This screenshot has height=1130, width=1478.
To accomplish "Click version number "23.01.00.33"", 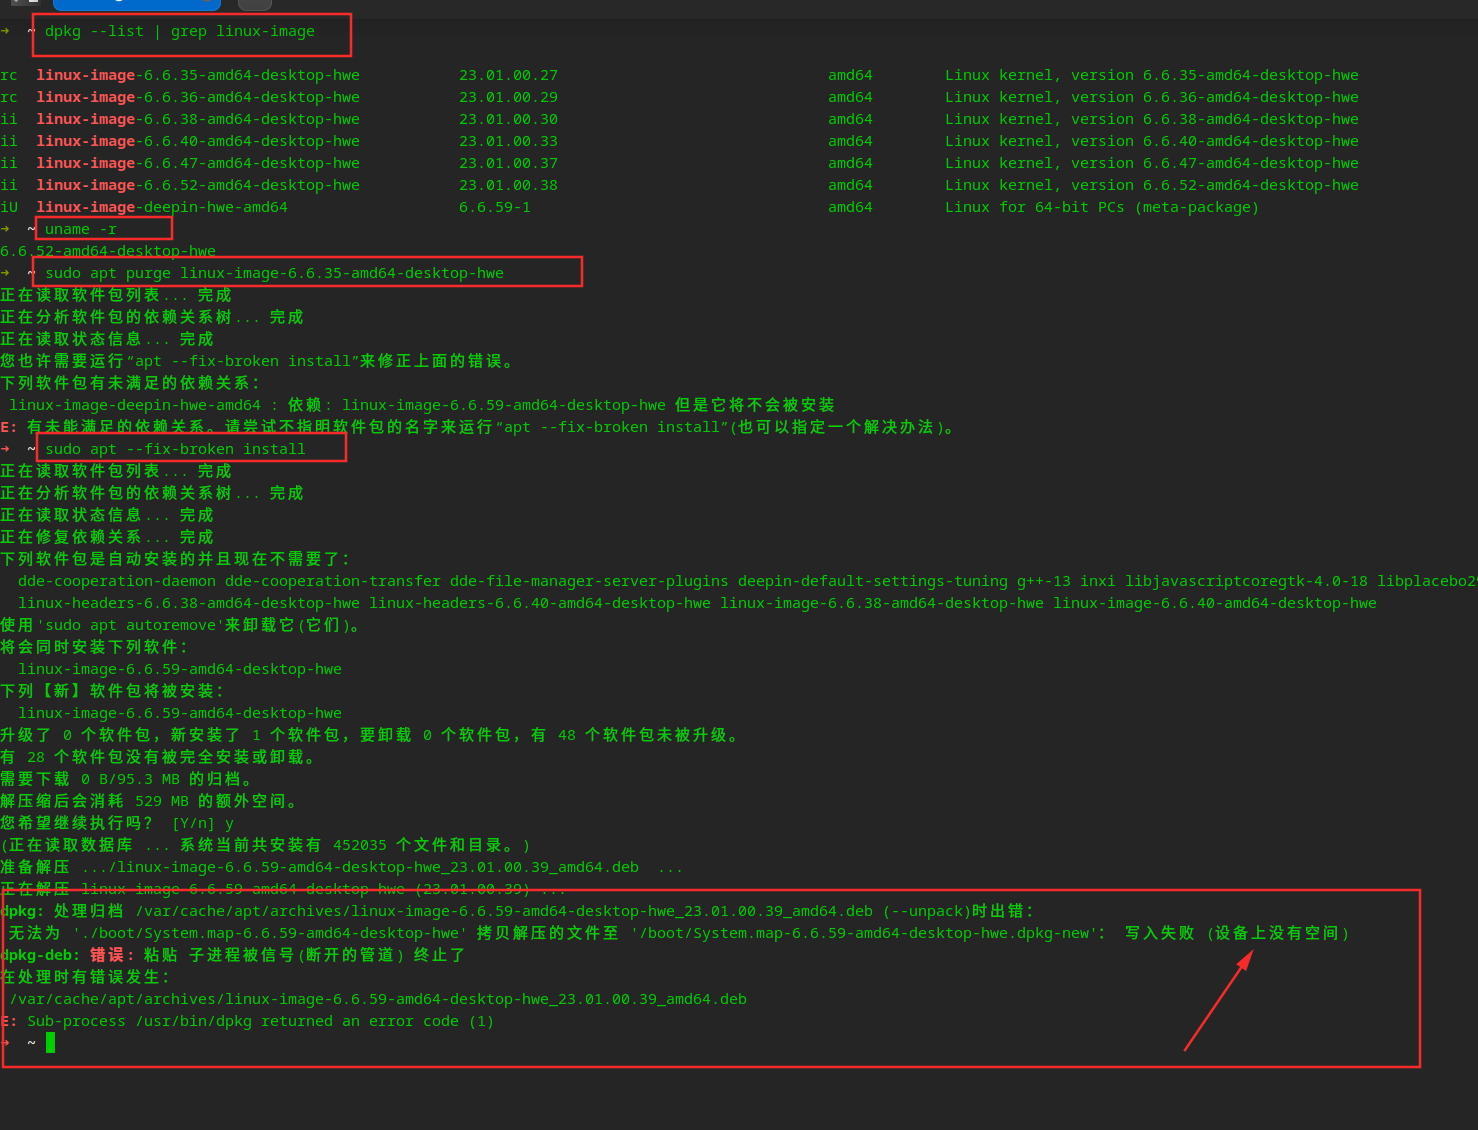I will coord(508,141).
